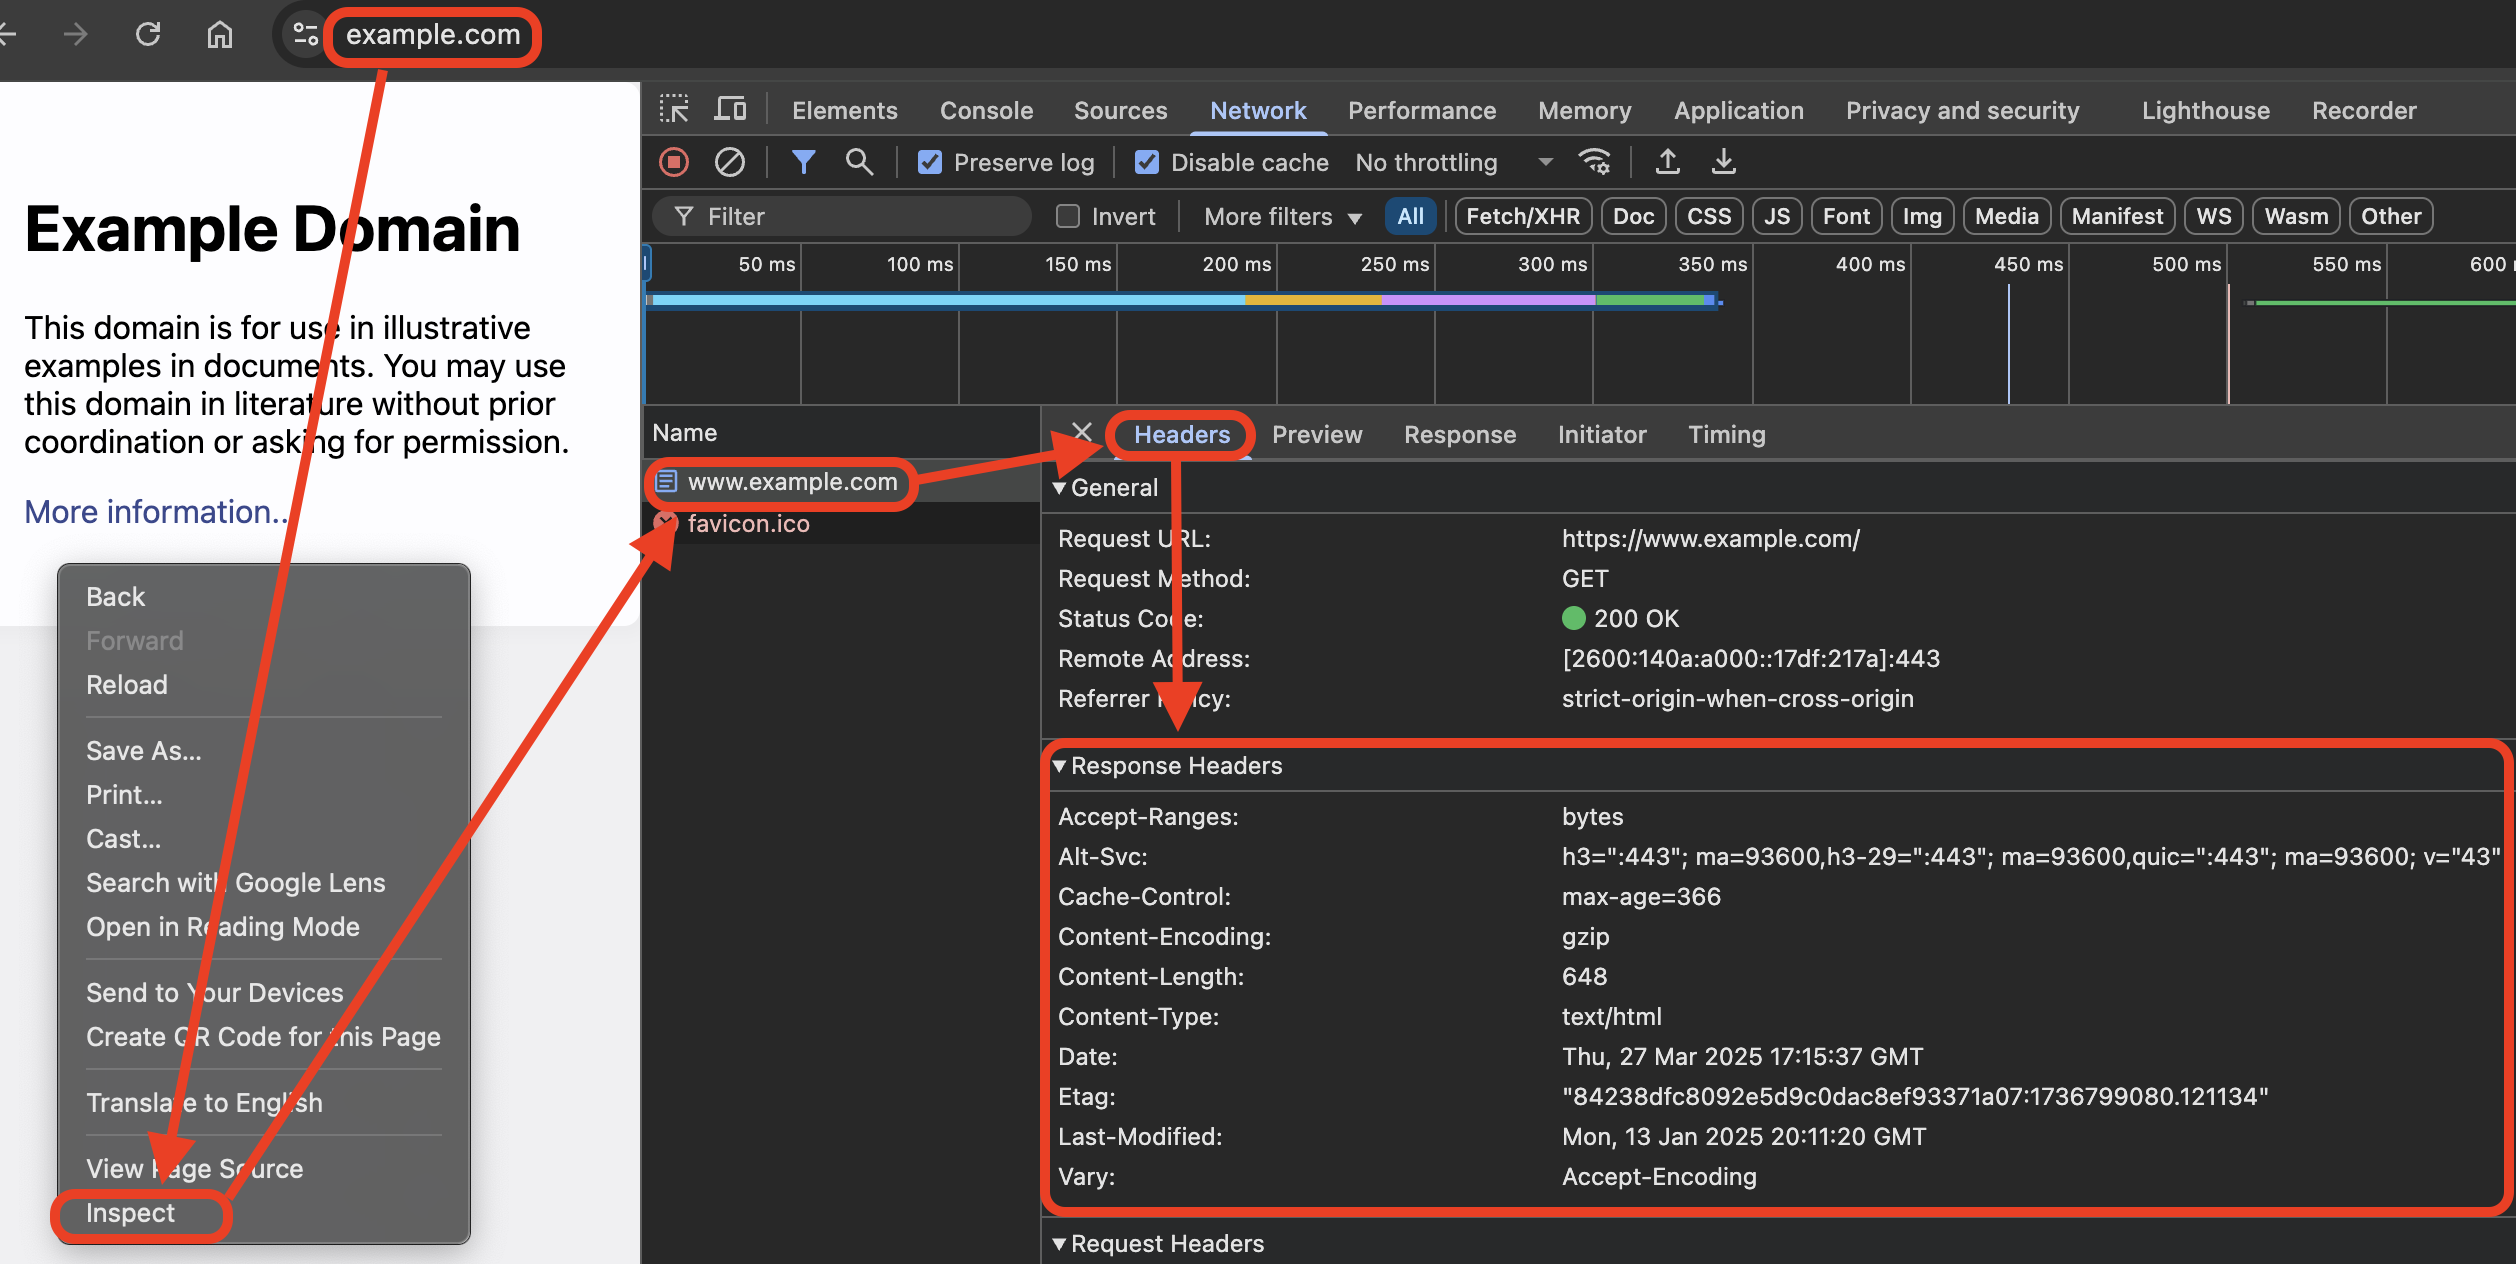
Task: Collapse the Response Headers section
Action: 1059,766
